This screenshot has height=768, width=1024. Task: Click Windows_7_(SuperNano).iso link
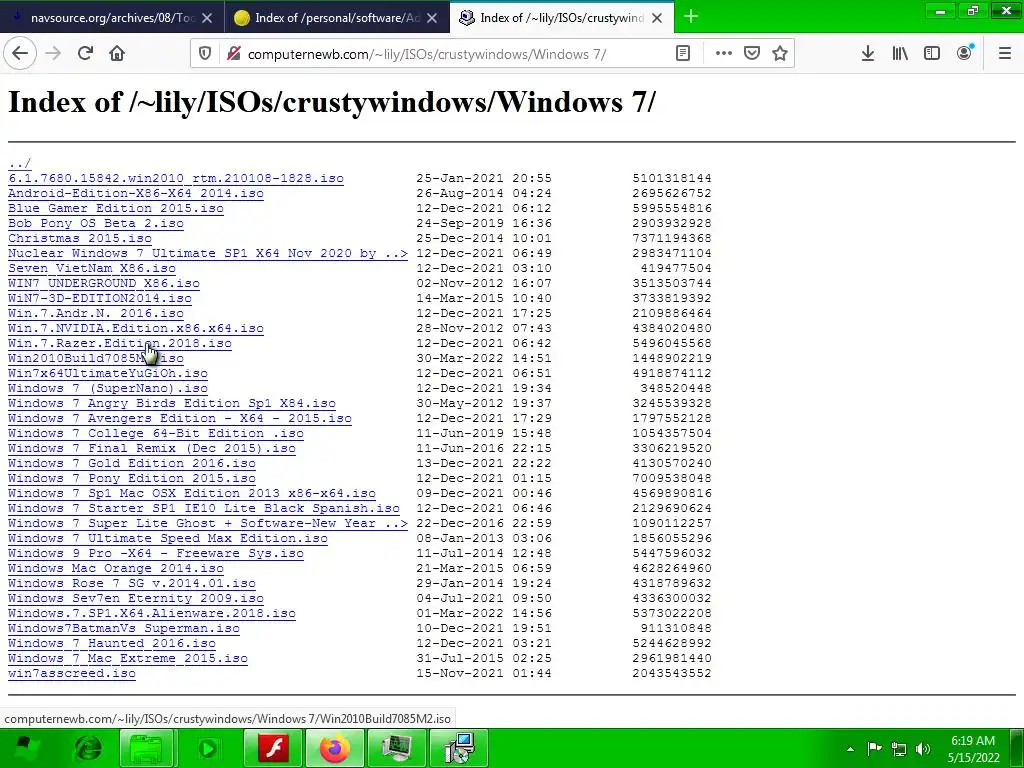[x=108, y=389]
